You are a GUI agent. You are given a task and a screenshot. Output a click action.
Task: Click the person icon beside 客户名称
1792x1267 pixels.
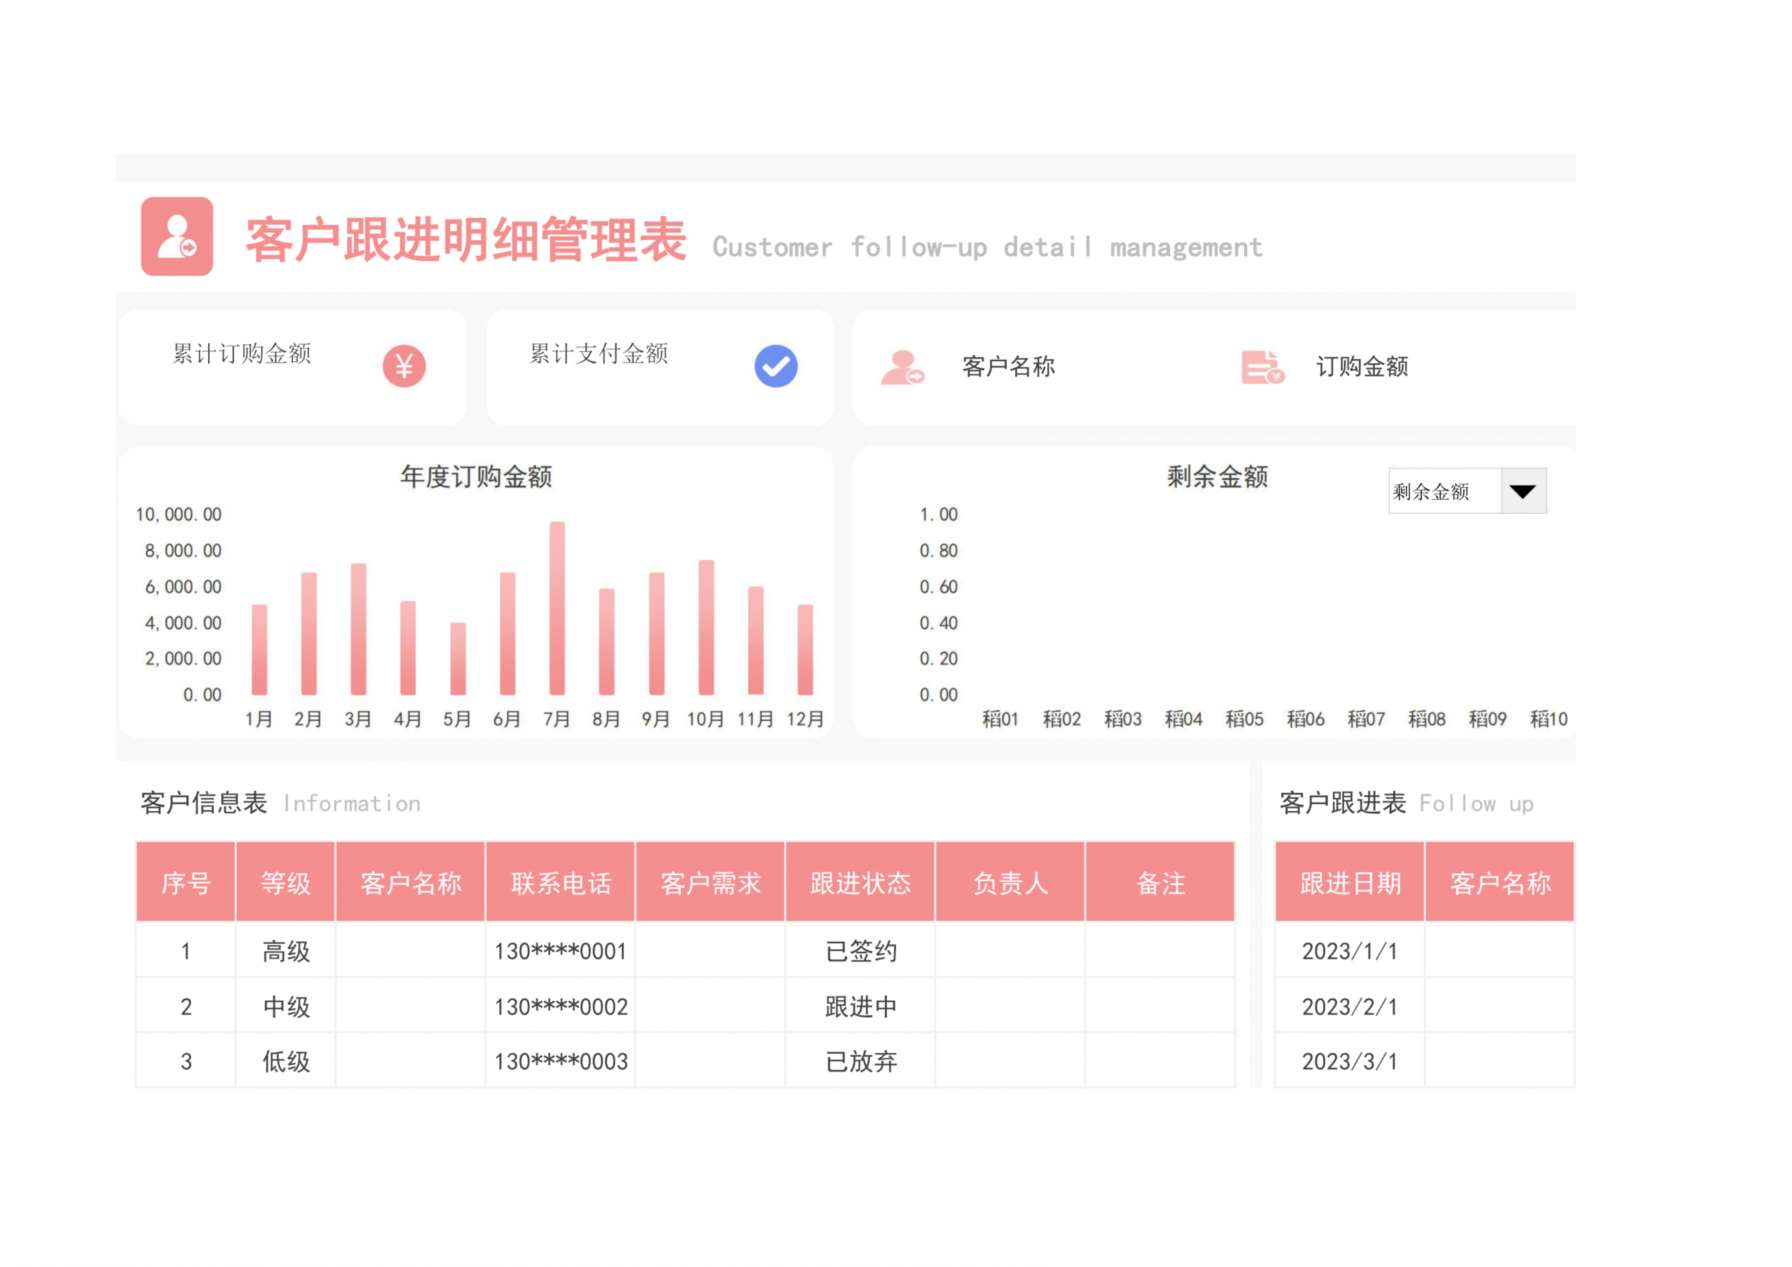click(902, 367)
